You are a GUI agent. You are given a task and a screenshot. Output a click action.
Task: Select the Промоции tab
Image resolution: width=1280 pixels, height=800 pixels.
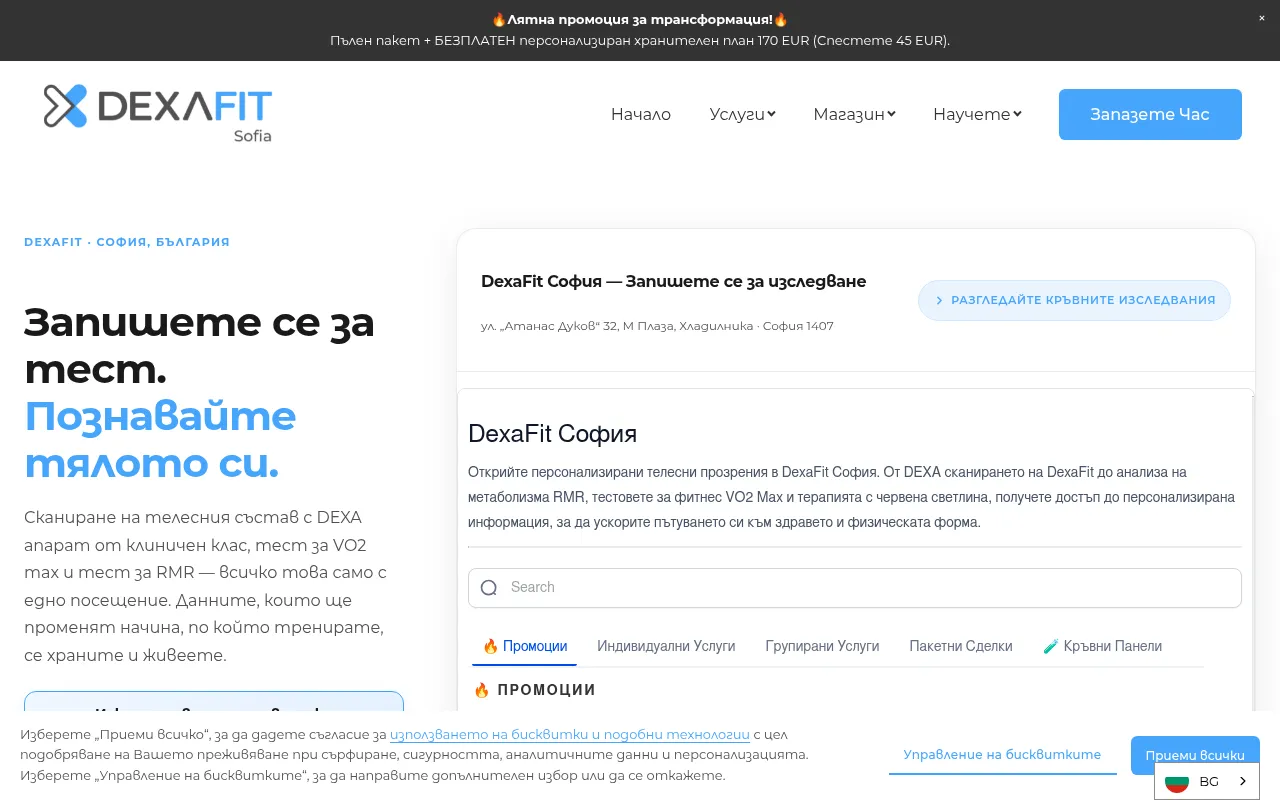tap(524, 646)
